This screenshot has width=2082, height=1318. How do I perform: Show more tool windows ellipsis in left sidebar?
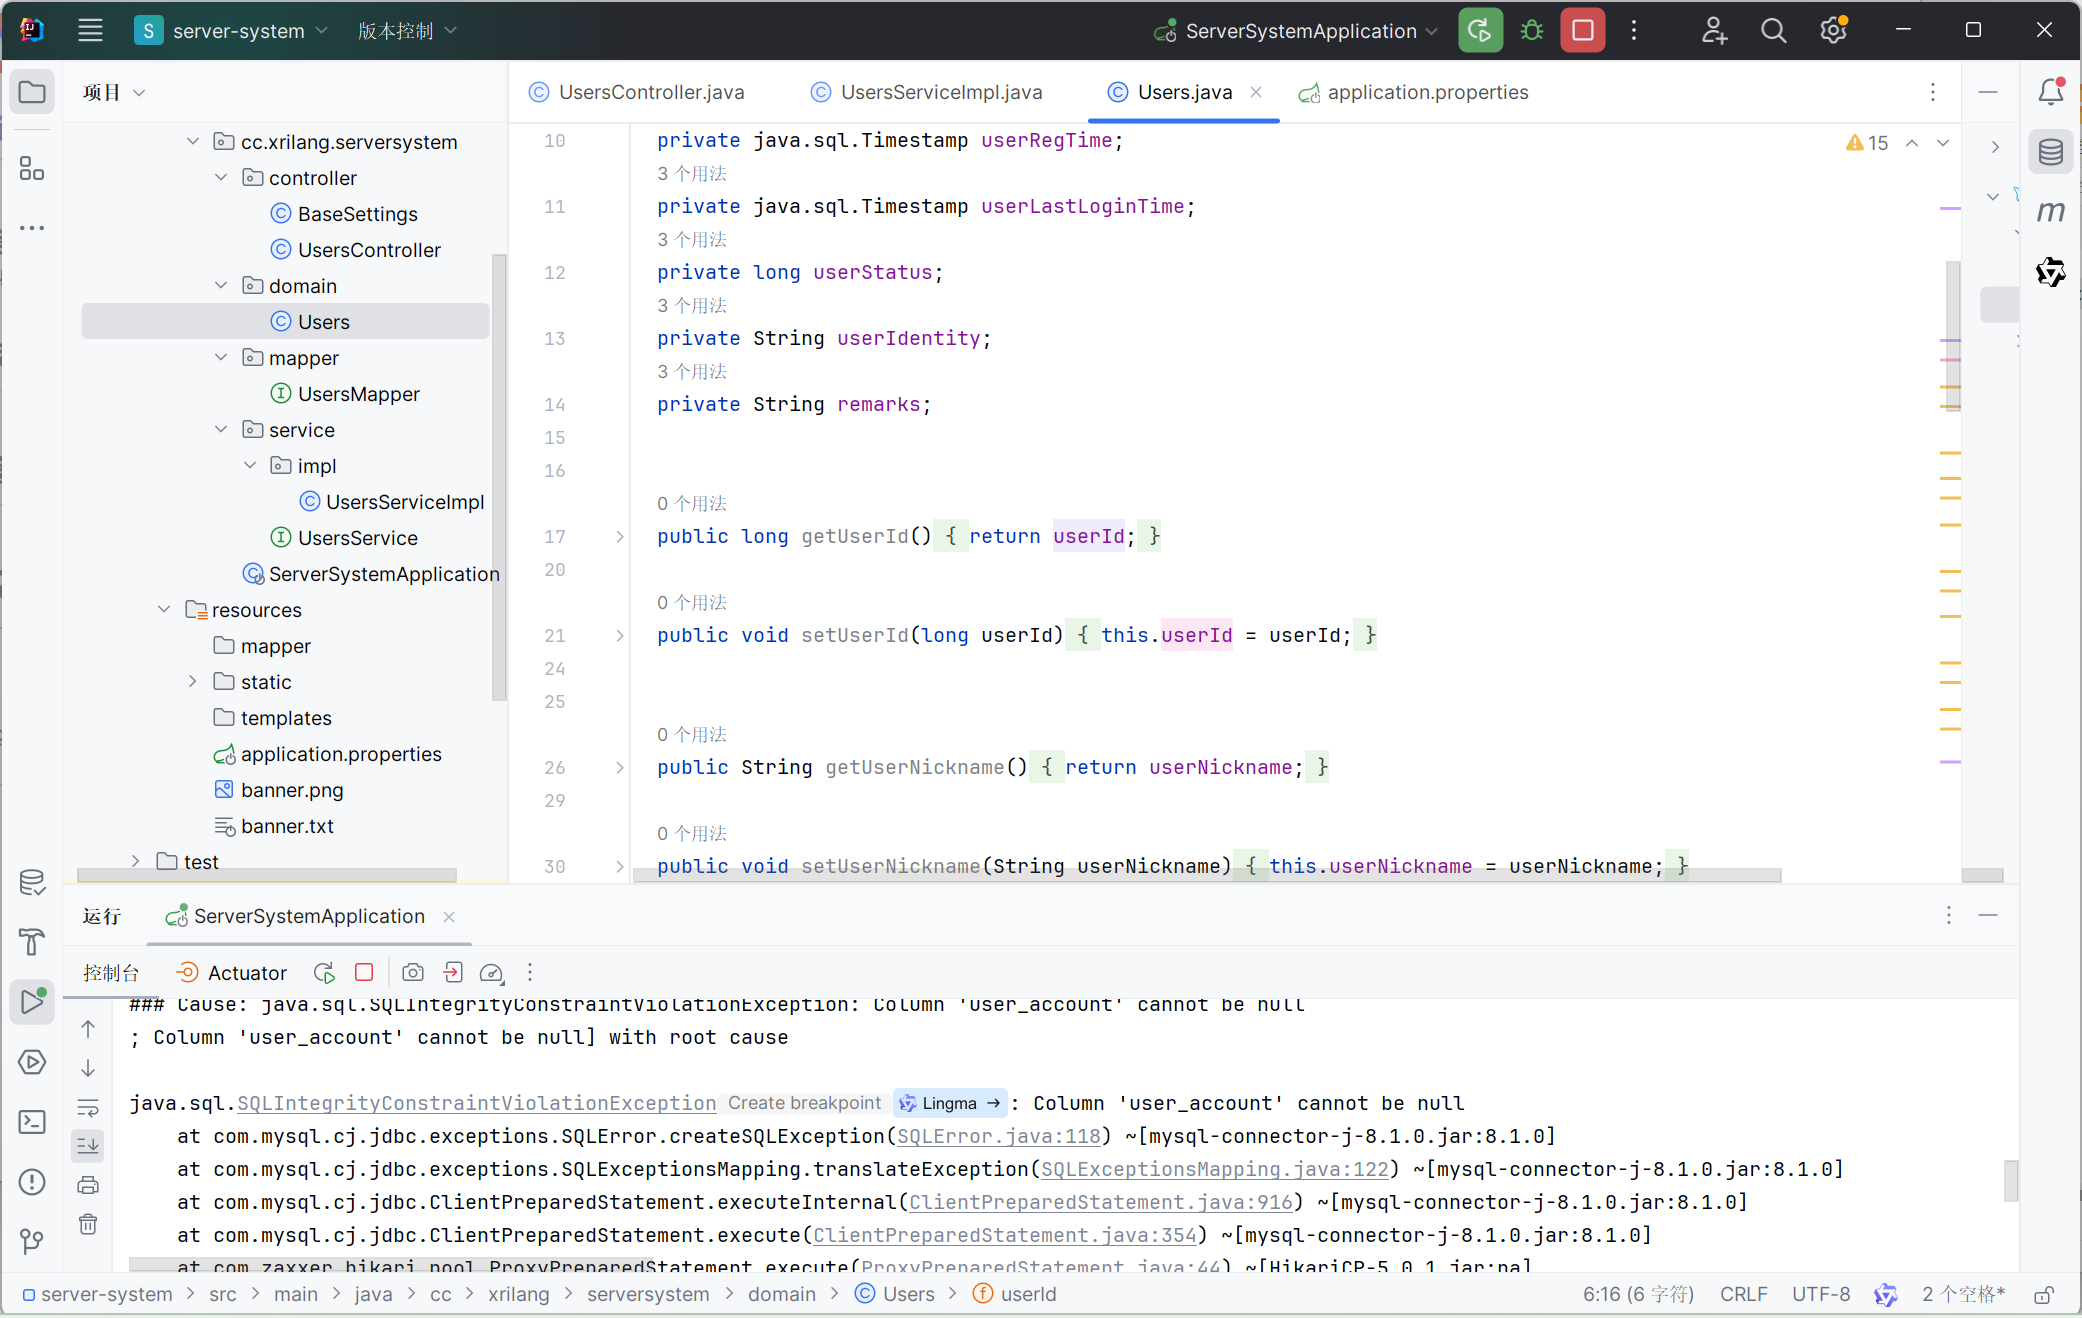click(32, 228)
